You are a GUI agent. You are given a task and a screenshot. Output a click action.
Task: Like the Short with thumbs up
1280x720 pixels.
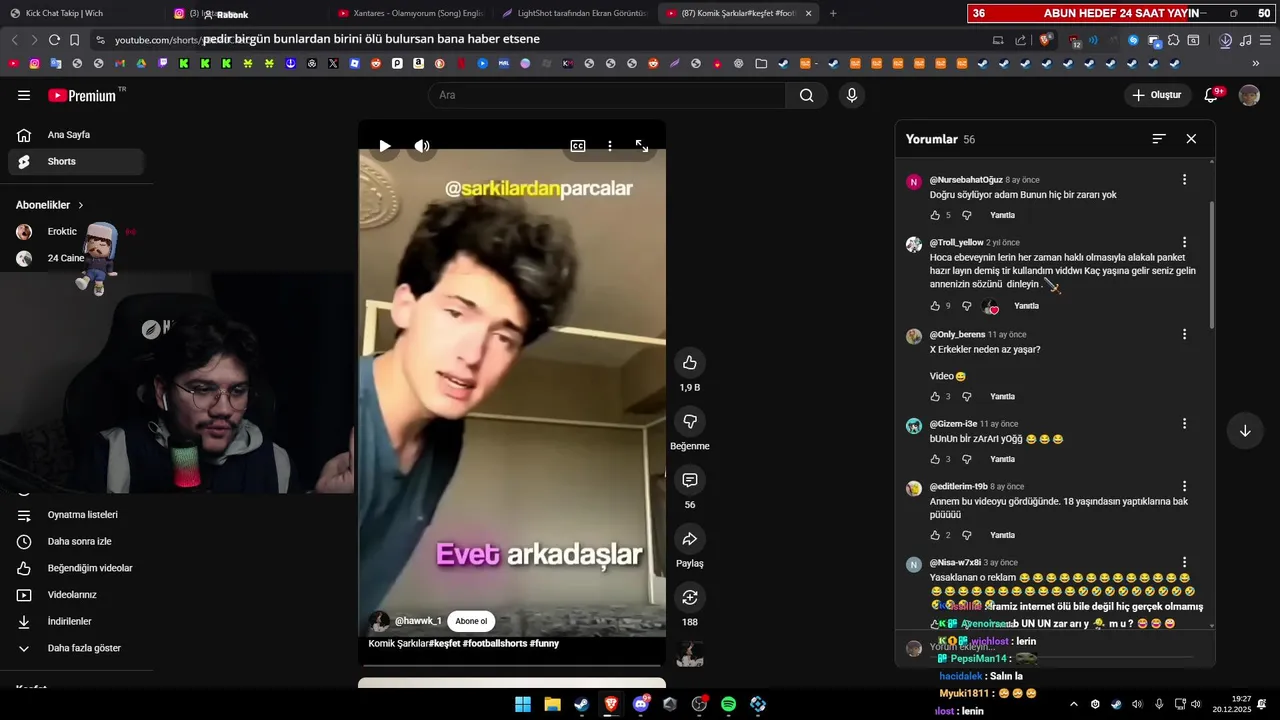(690, 362)
